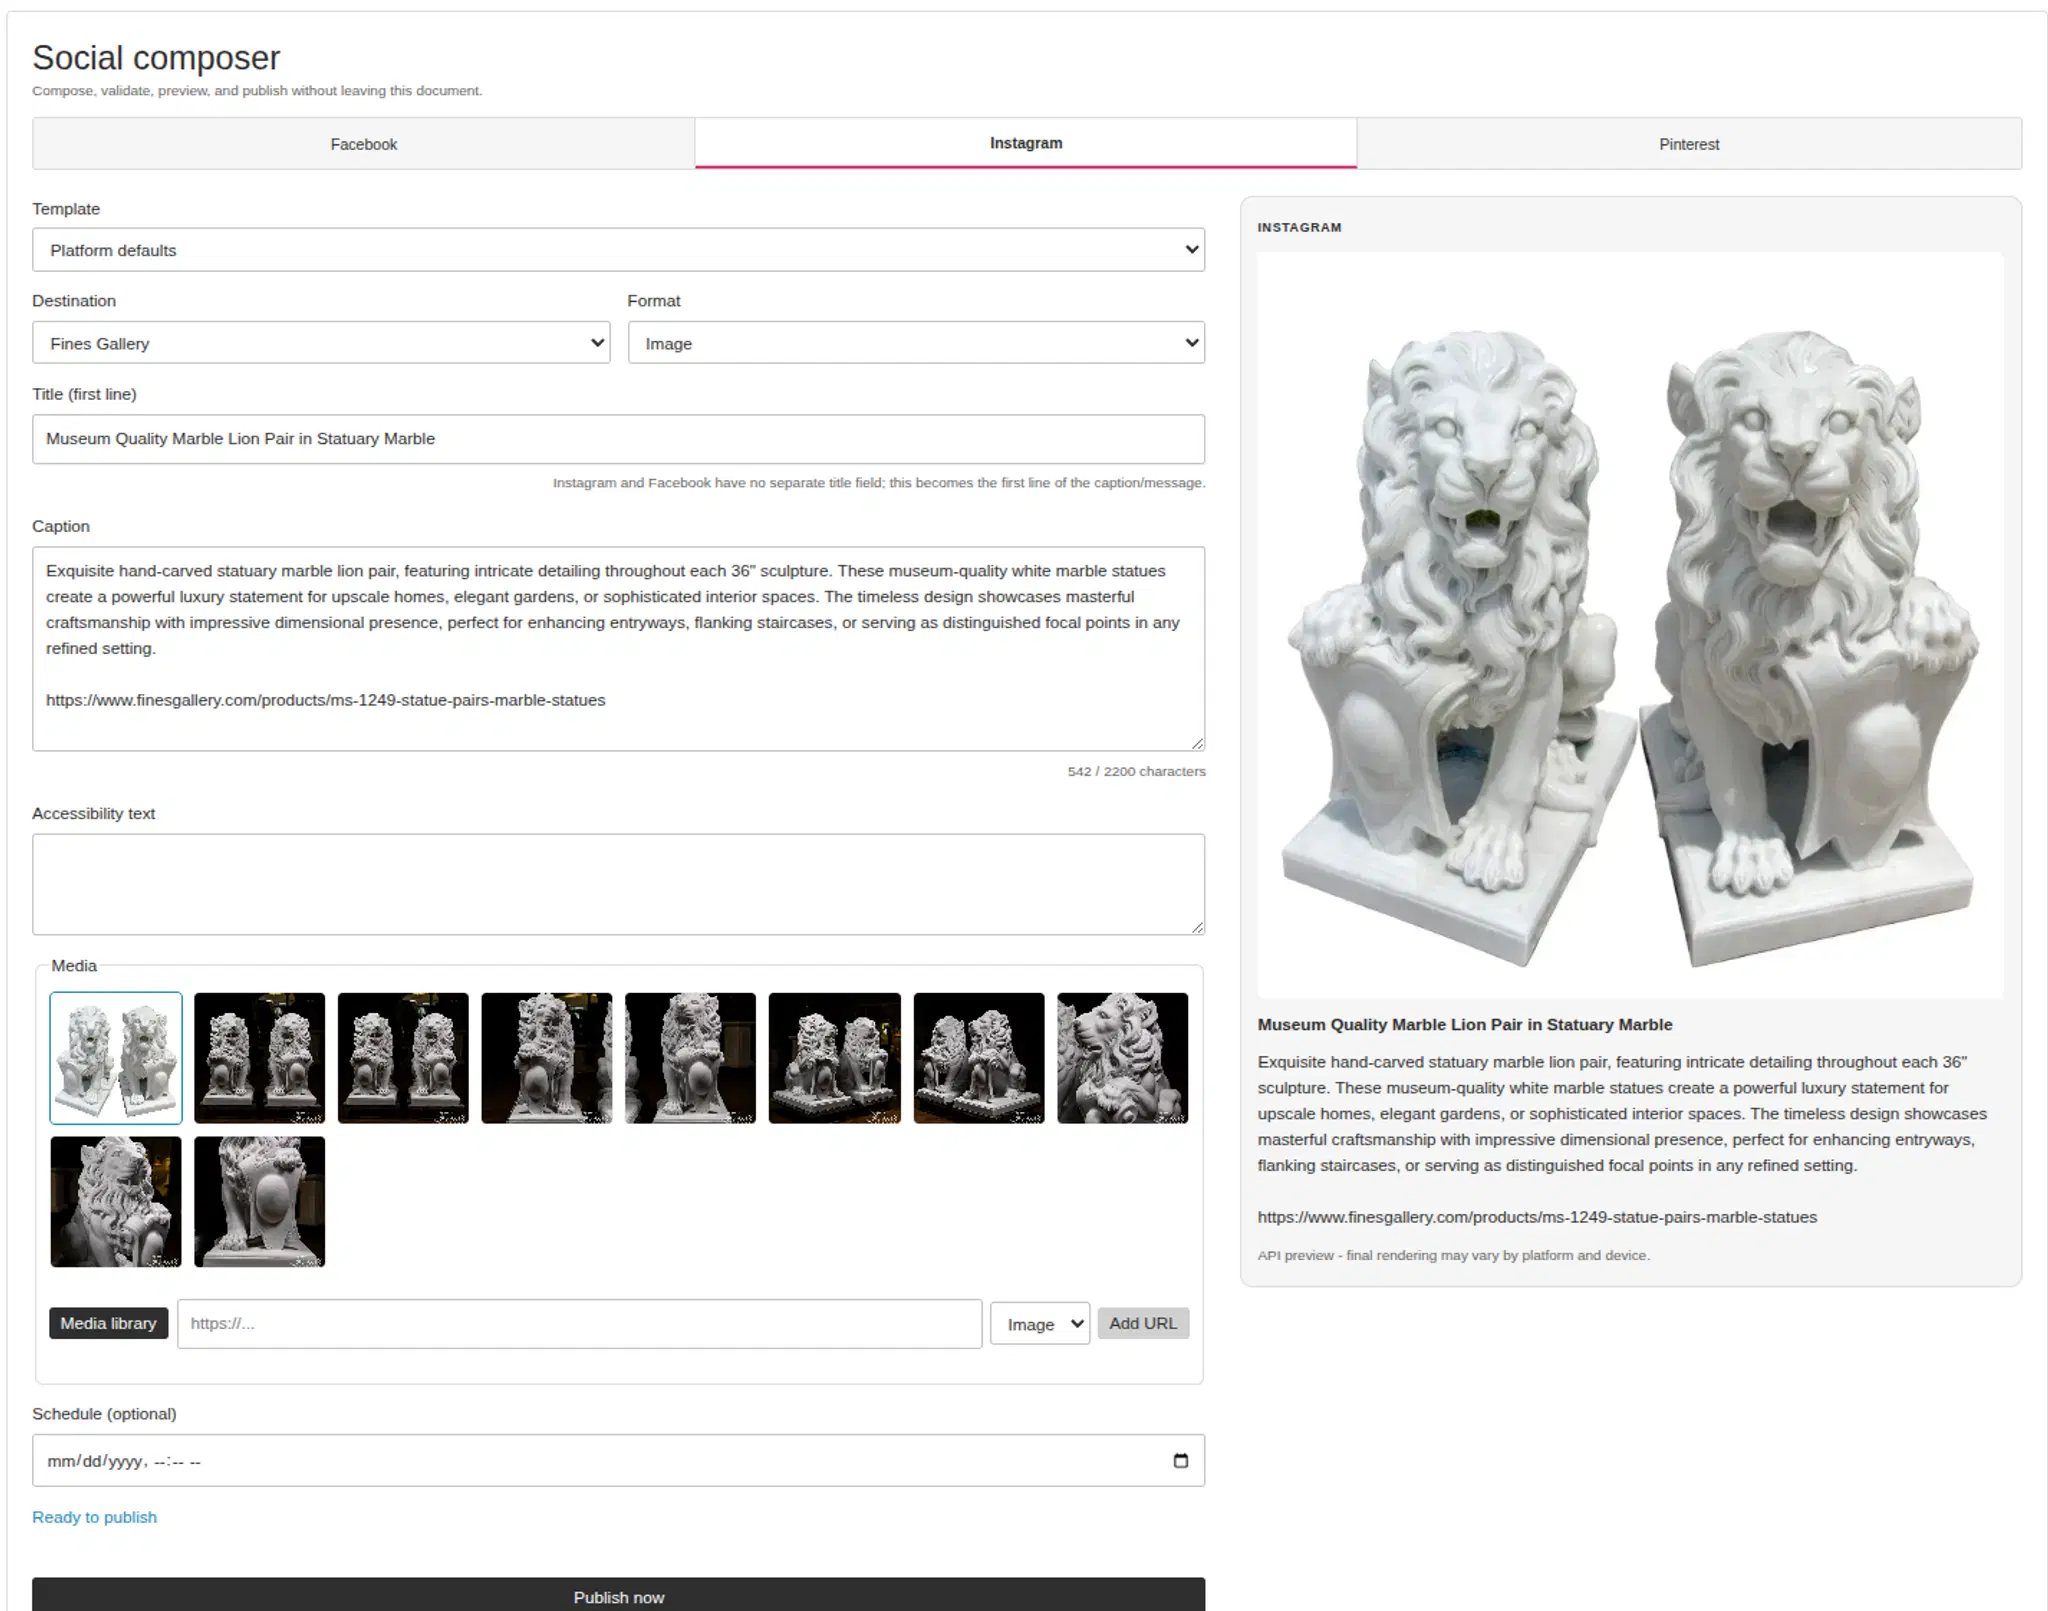Expand the Destination dropdown set to Fines Gallery
The image size is (2048, 1611).
[321, 343]
